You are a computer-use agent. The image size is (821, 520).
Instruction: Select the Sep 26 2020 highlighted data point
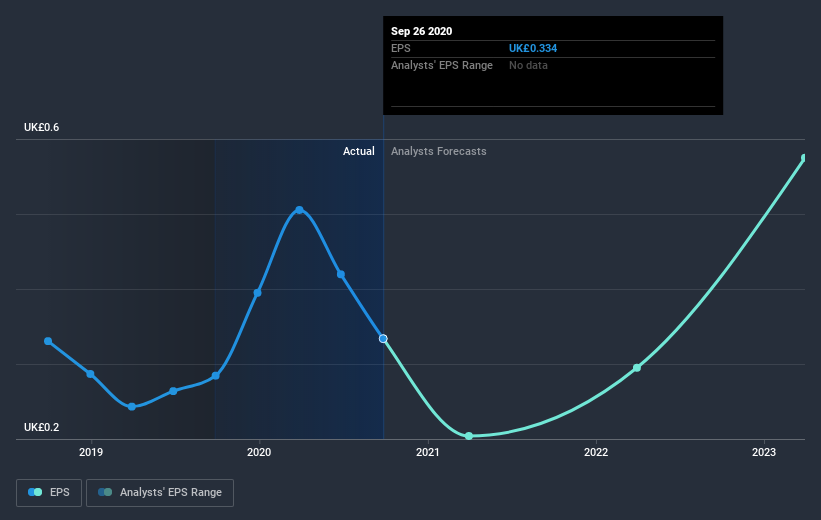[383, 339]
